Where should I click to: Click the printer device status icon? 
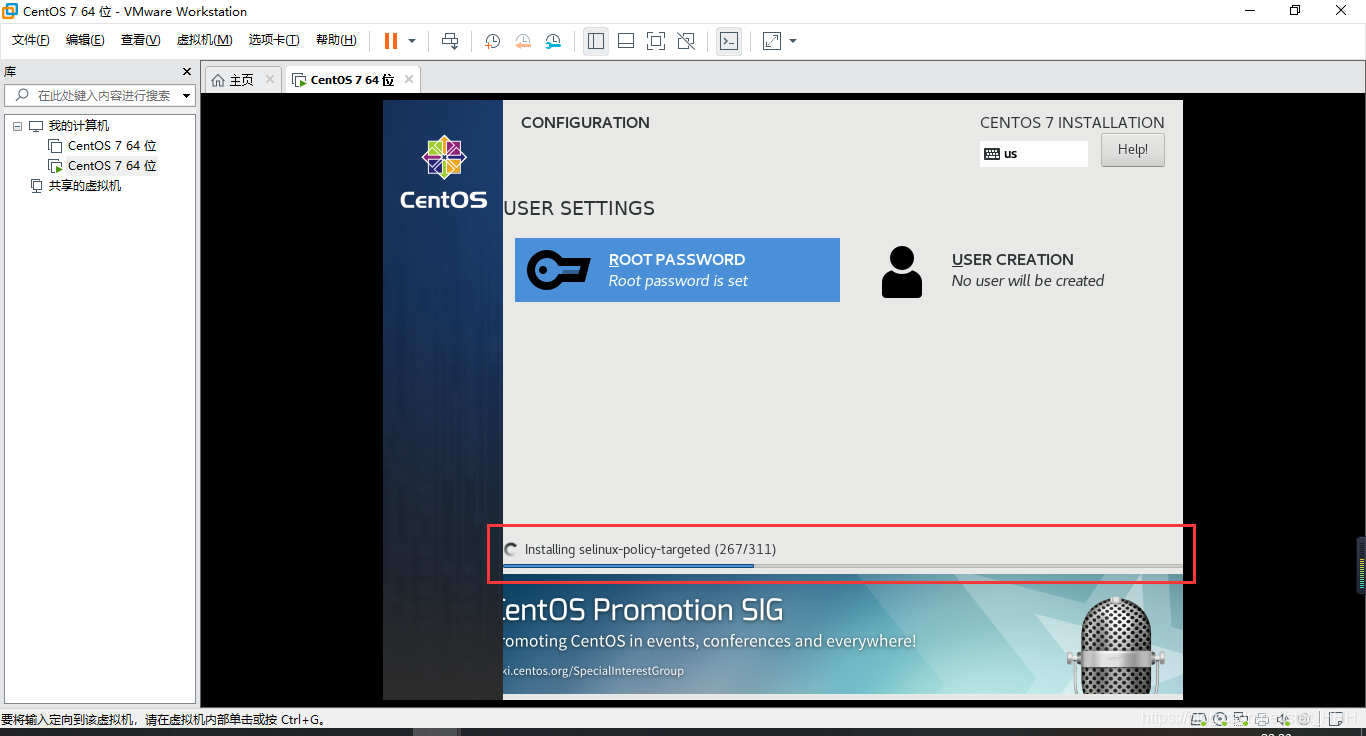[1261, 719]
